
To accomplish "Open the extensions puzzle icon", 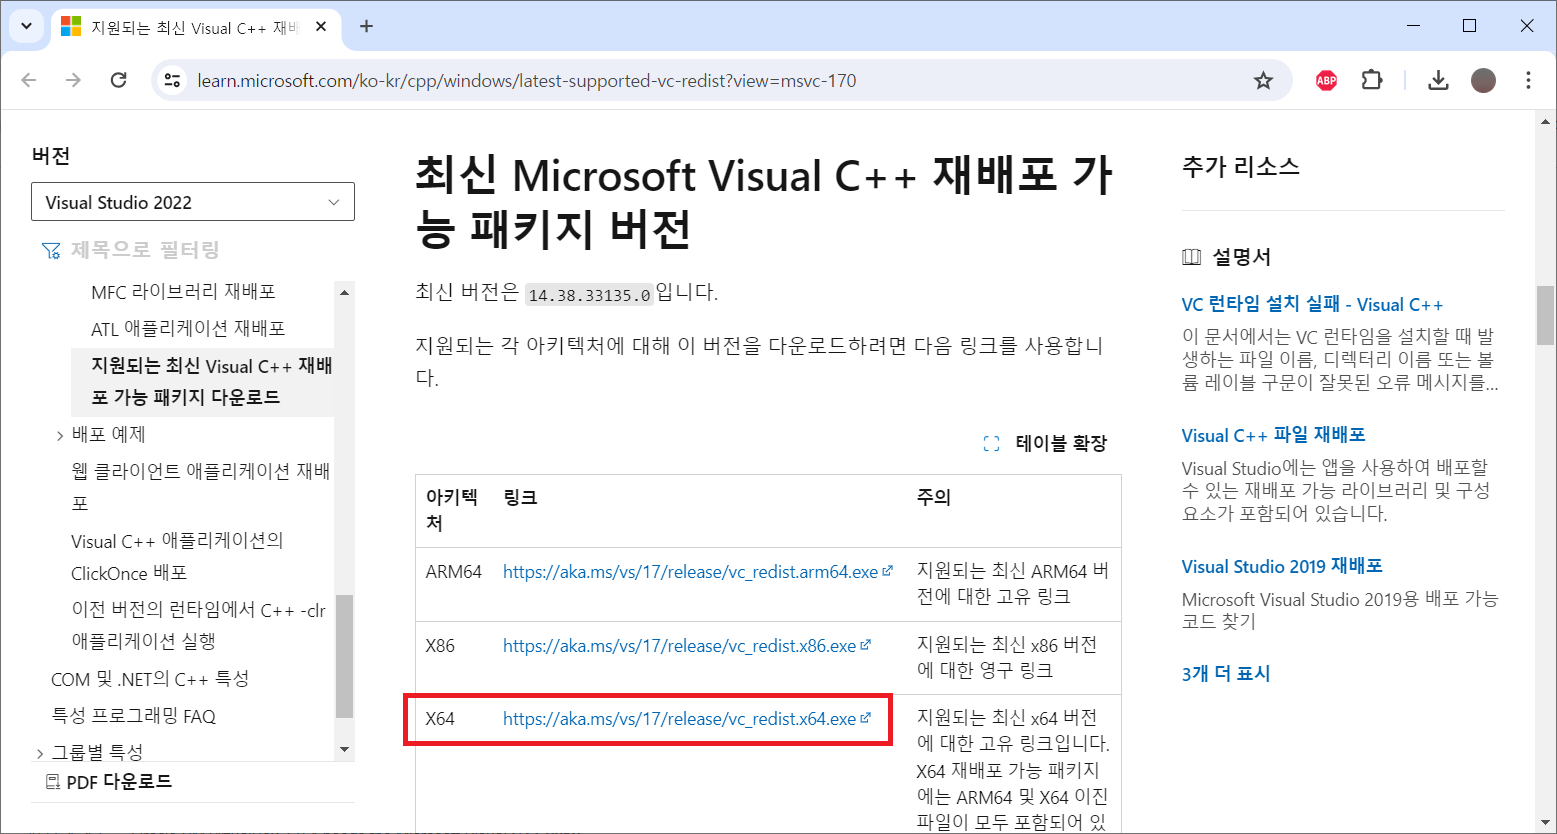I will 1372,81.
